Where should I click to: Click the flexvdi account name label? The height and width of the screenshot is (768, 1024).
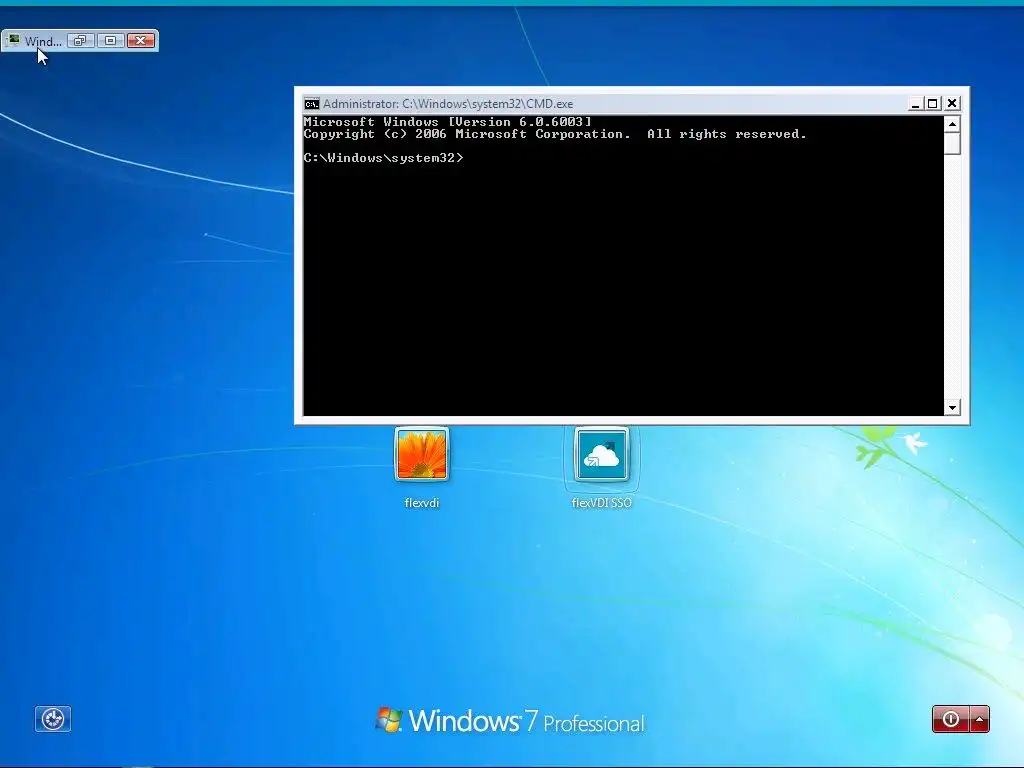point(422,503)
